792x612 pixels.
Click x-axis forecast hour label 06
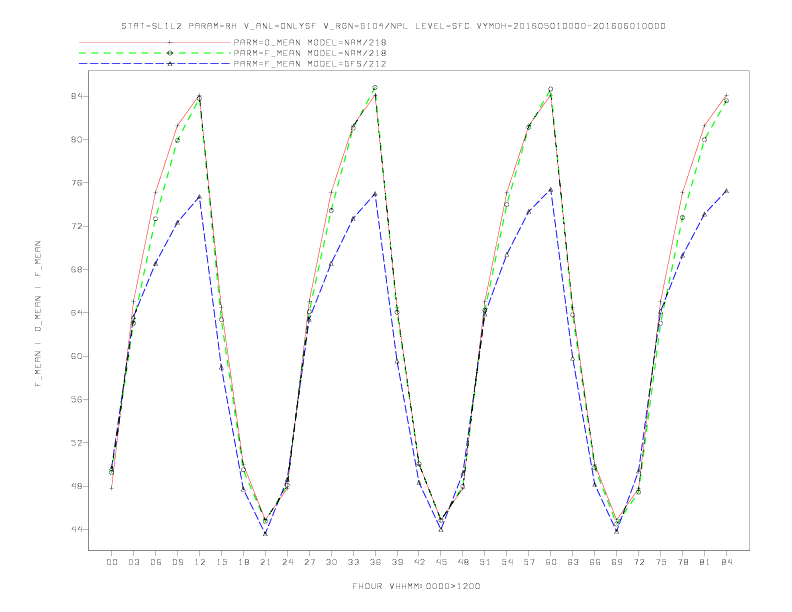coord(156,562)
